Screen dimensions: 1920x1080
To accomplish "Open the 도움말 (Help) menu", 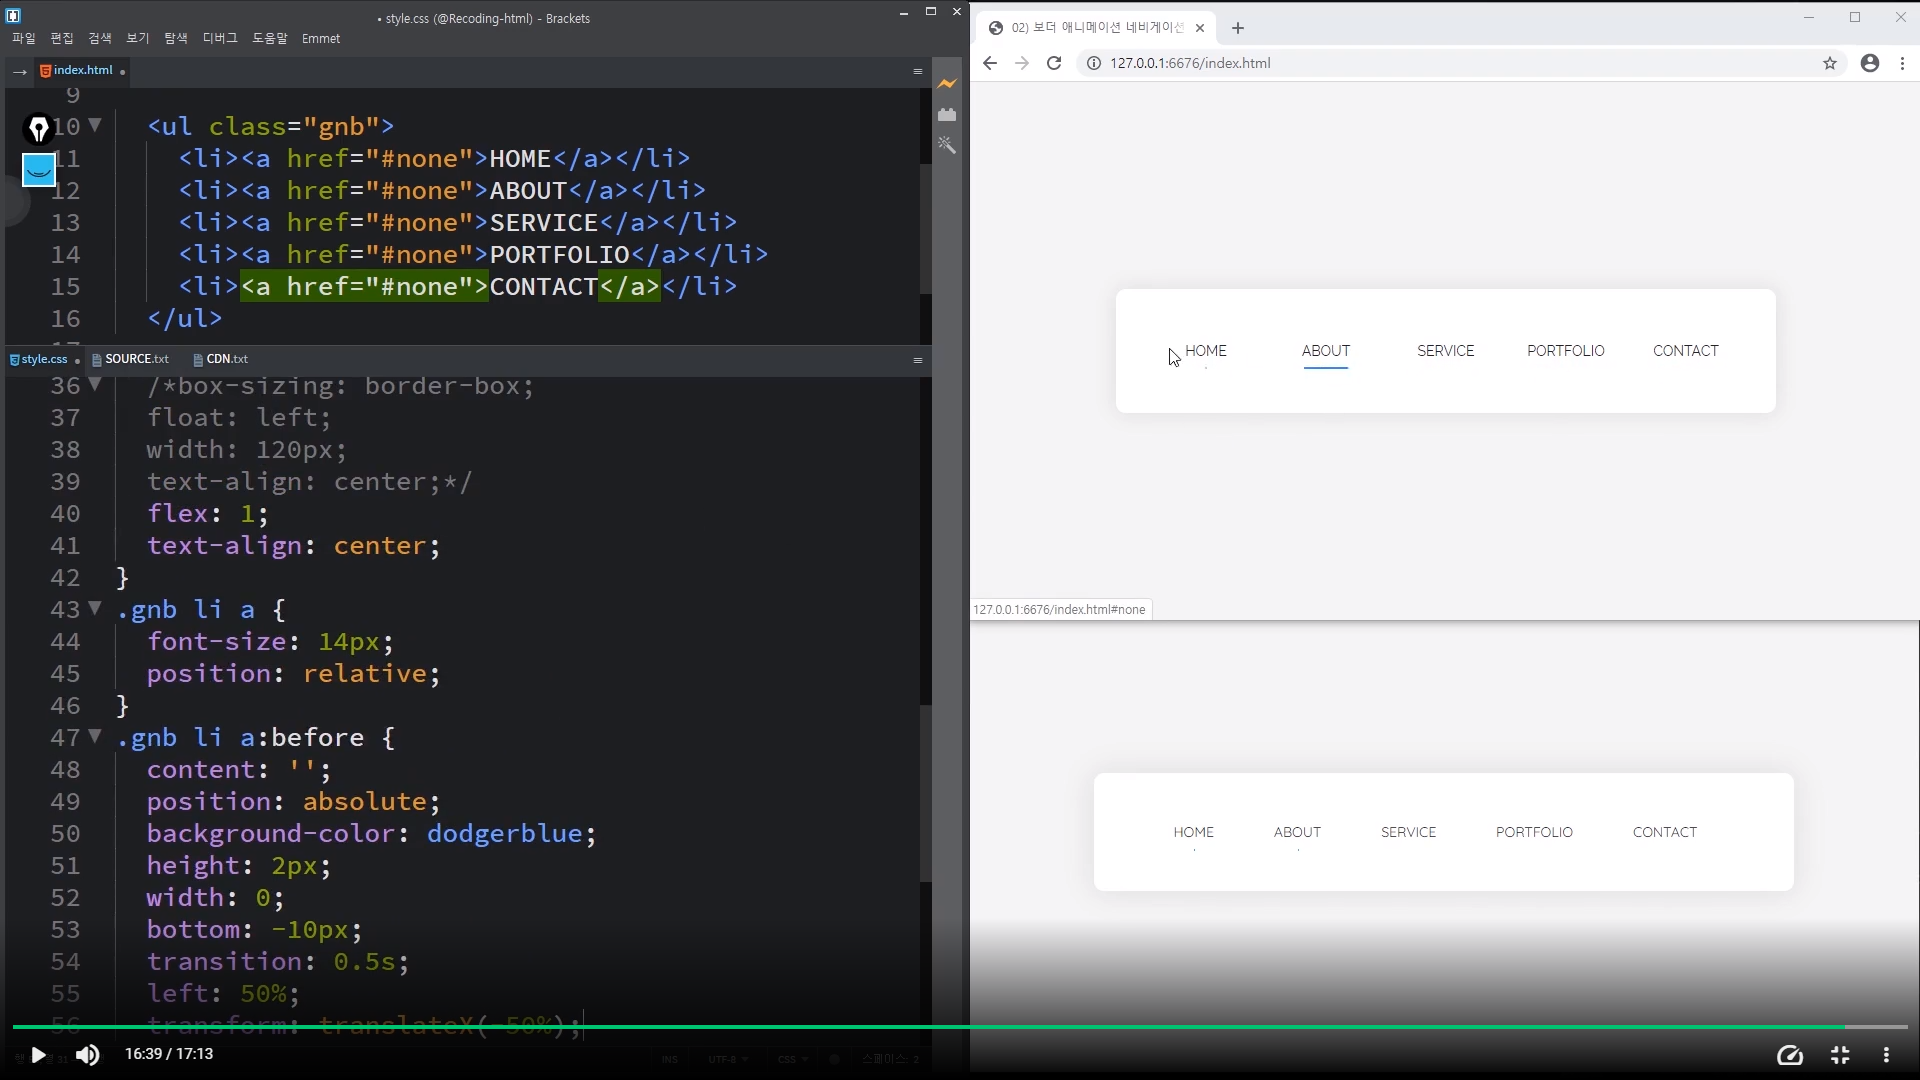I will point(270,38).
